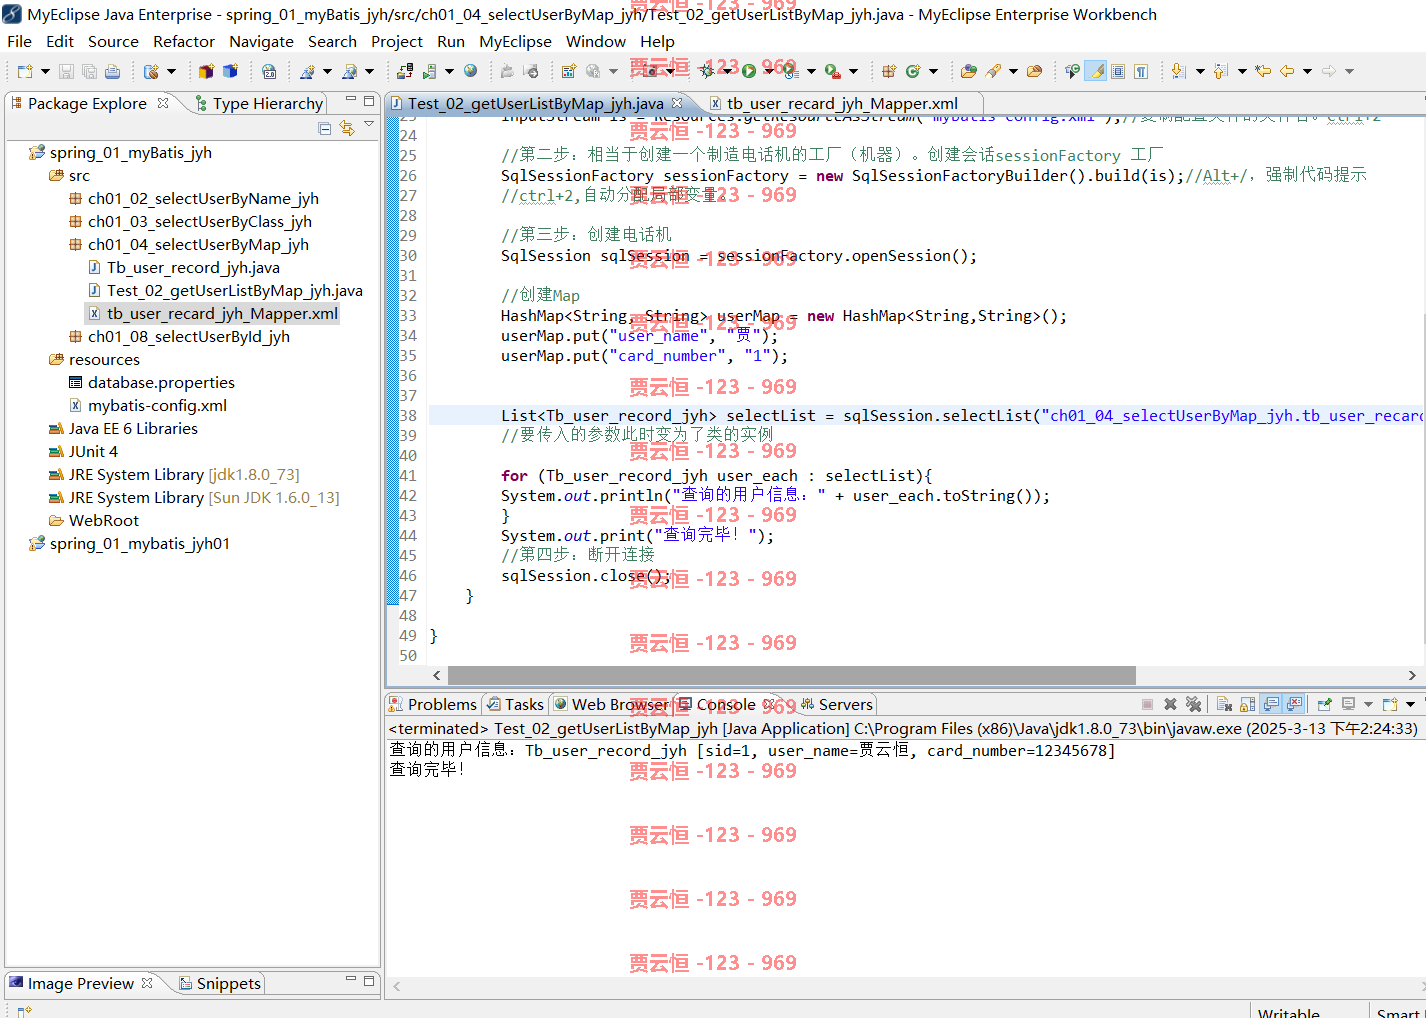Click the Next Annotation down arrow icon
Viewport: 1426px width, 1018px height.
(x=1179, y=71)
